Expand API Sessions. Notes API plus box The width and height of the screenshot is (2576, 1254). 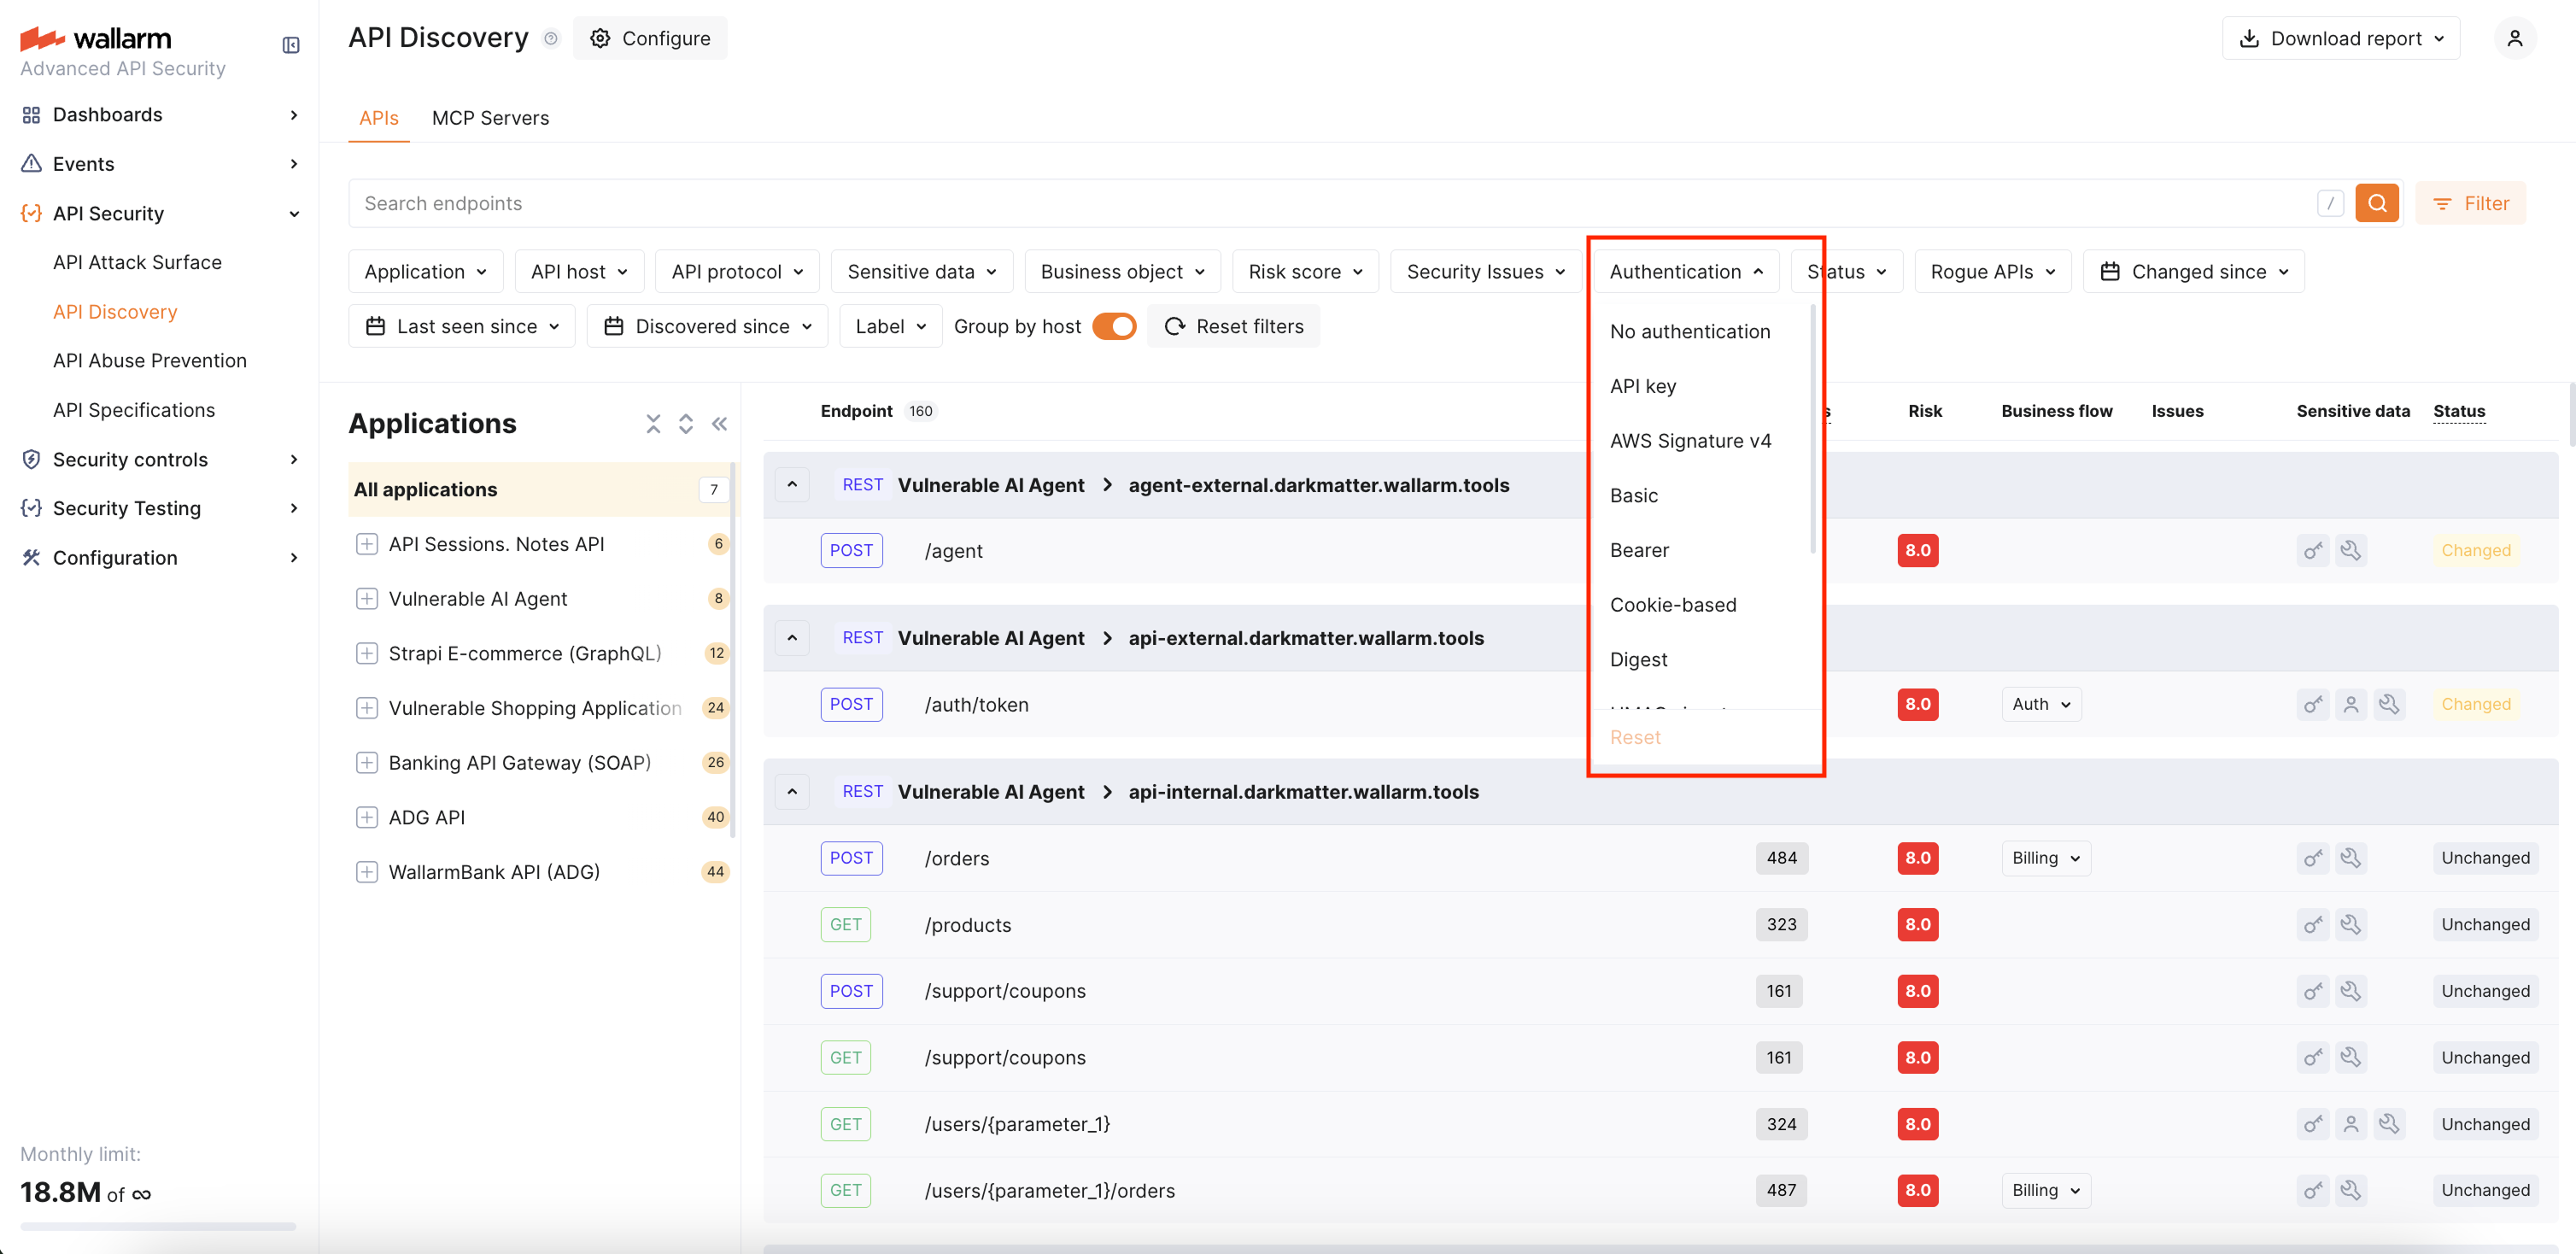pyautogui.click(x=367, y=544)
